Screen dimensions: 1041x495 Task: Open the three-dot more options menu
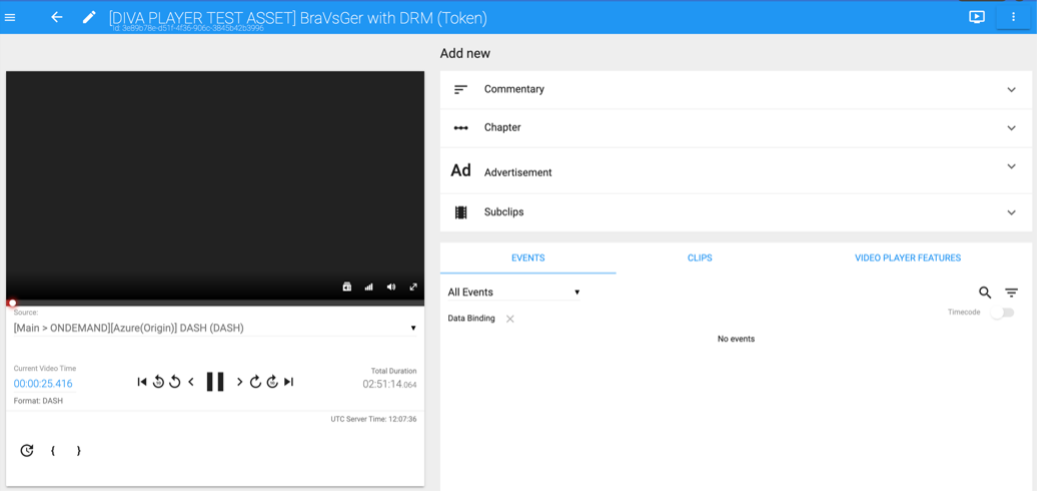point(1014,17)
